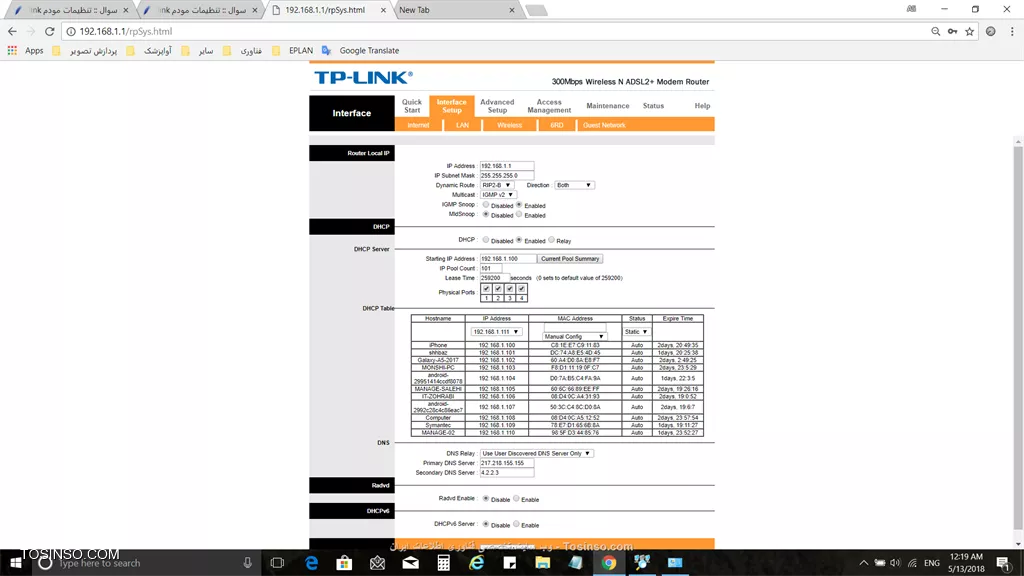The width and height of the screenshot is (1024, 576).
Task: Open the Advanced Setup menu
Action: click(497, 106)
